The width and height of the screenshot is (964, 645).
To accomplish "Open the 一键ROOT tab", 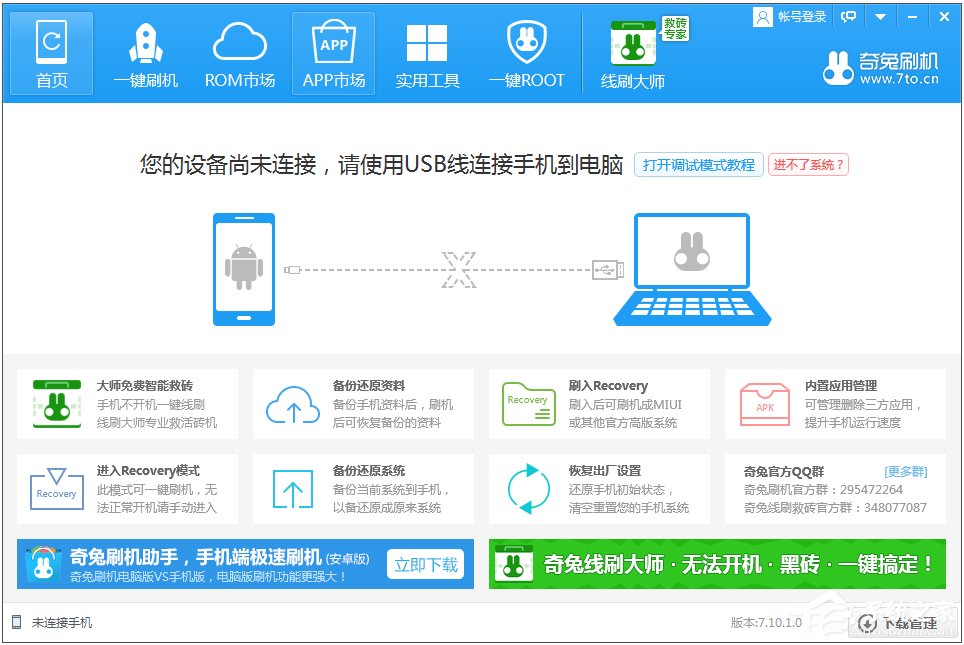I will (x=526, y=53).
